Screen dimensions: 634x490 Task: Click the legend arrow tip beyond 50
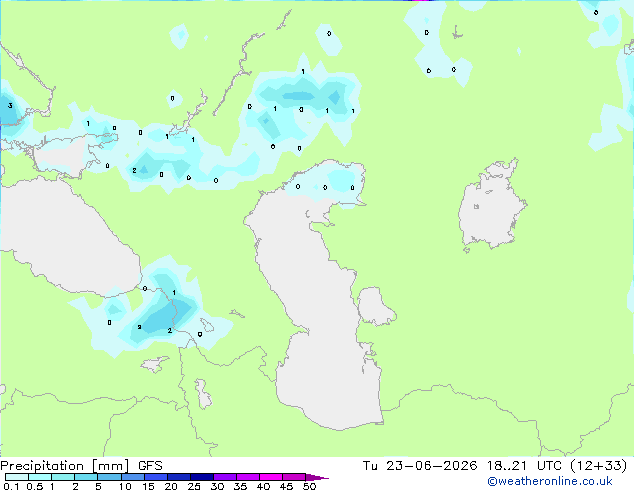(x=317, y=477)
